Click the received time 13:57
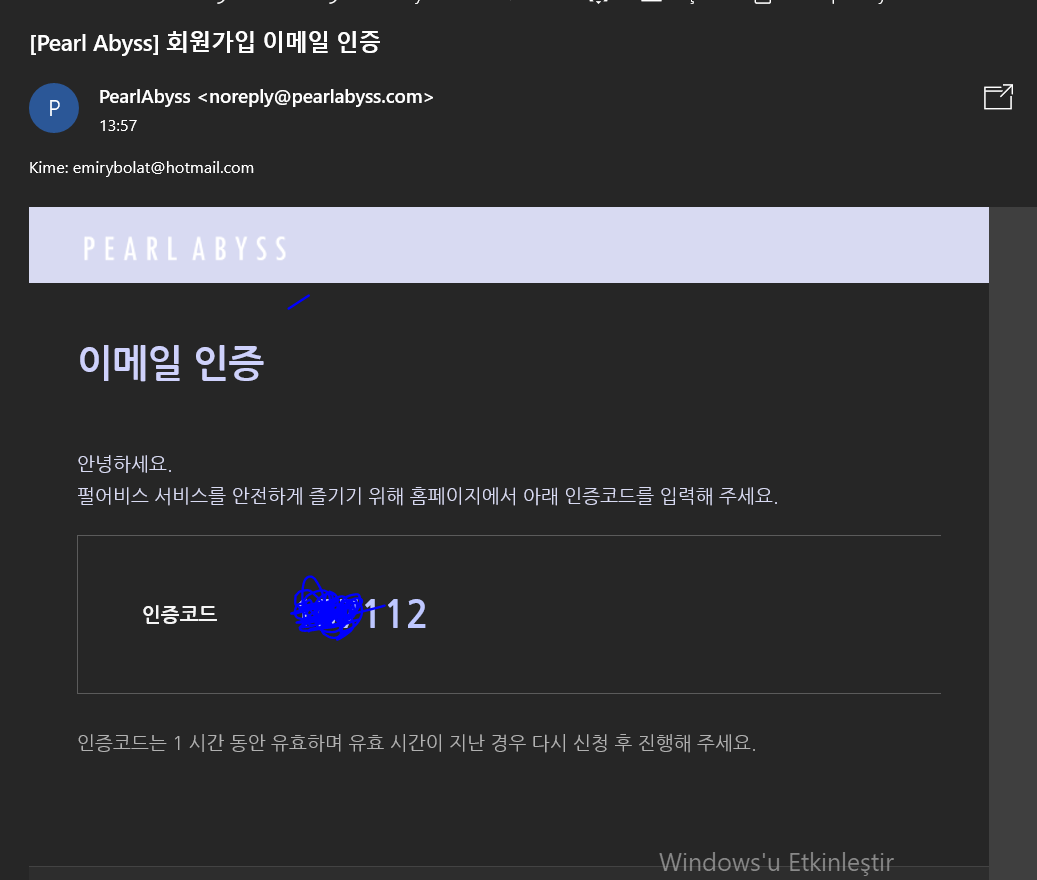The image size is (1037, 880). [x=118, y=126]
